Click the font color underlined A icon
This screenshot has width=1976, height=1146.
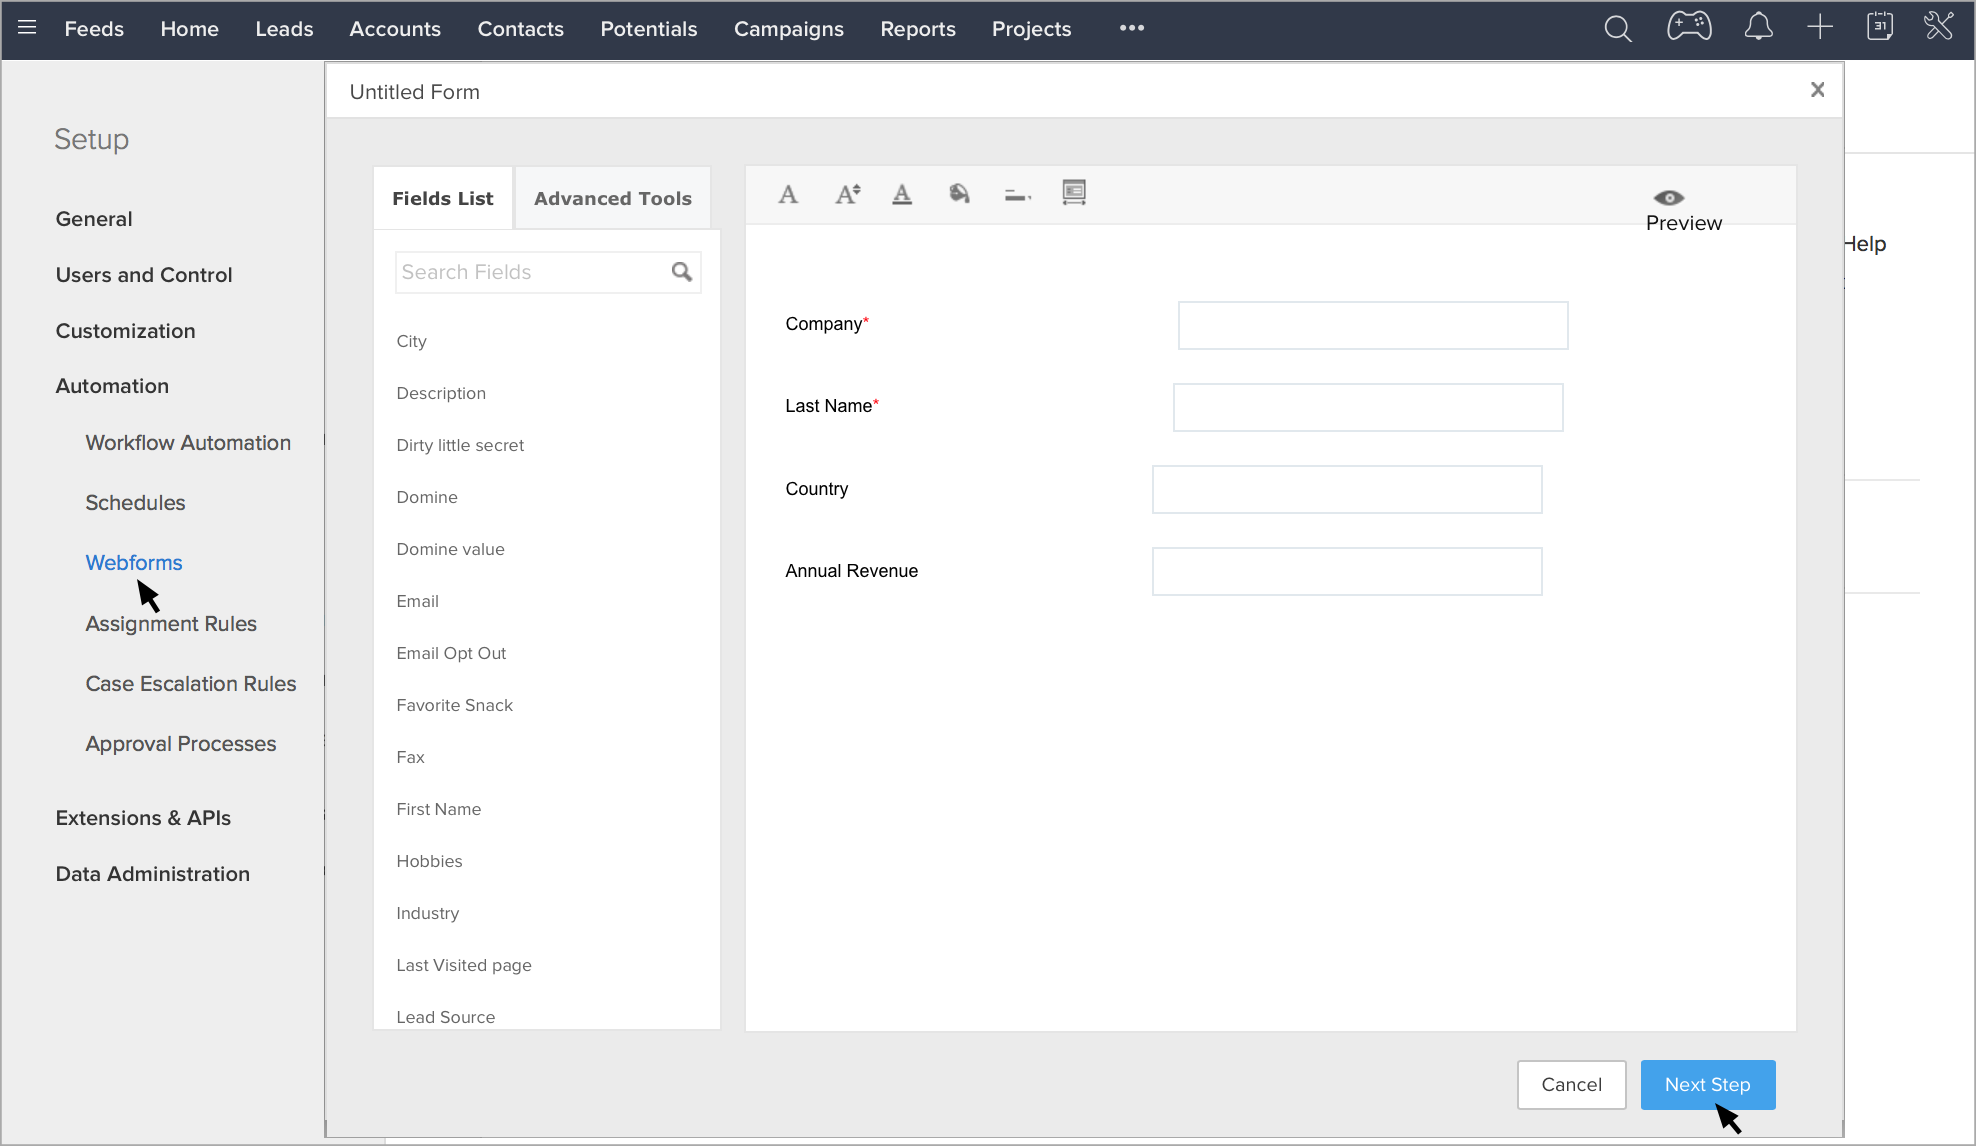[x=902, y=194]
